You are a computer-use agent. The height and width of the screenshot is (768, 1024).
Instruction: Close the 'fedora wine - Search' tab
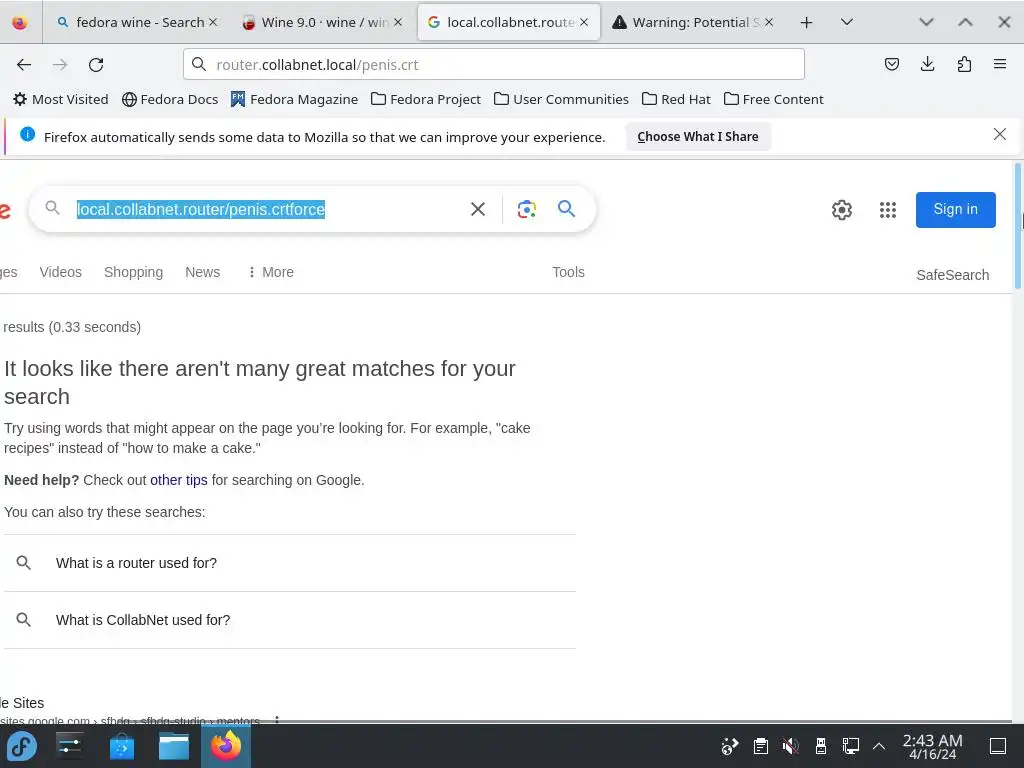[213, 22]
